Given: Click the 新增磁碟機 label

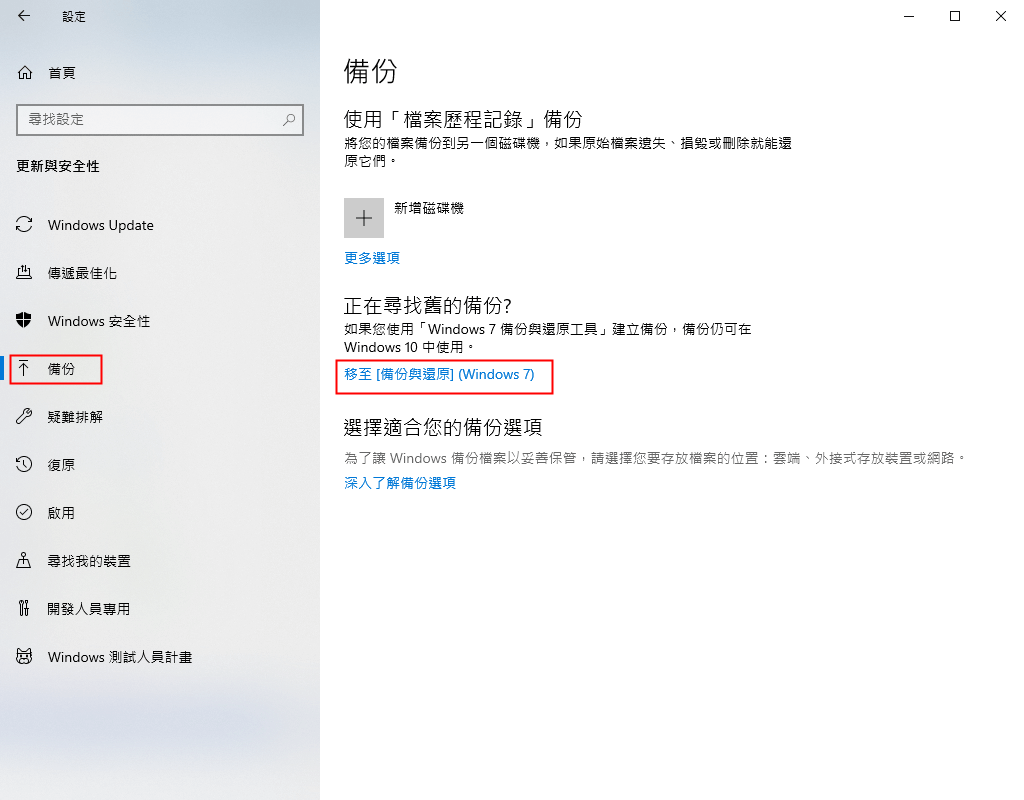Looking at the screenshot, I should [429, 208].
